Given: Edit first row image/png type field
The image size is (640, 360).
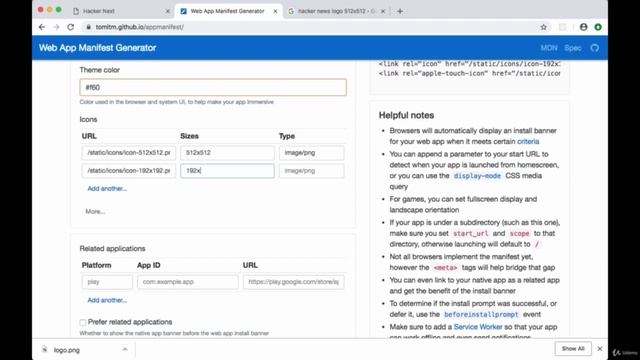Looking at the screenshot, I should [x=311, y=153].
